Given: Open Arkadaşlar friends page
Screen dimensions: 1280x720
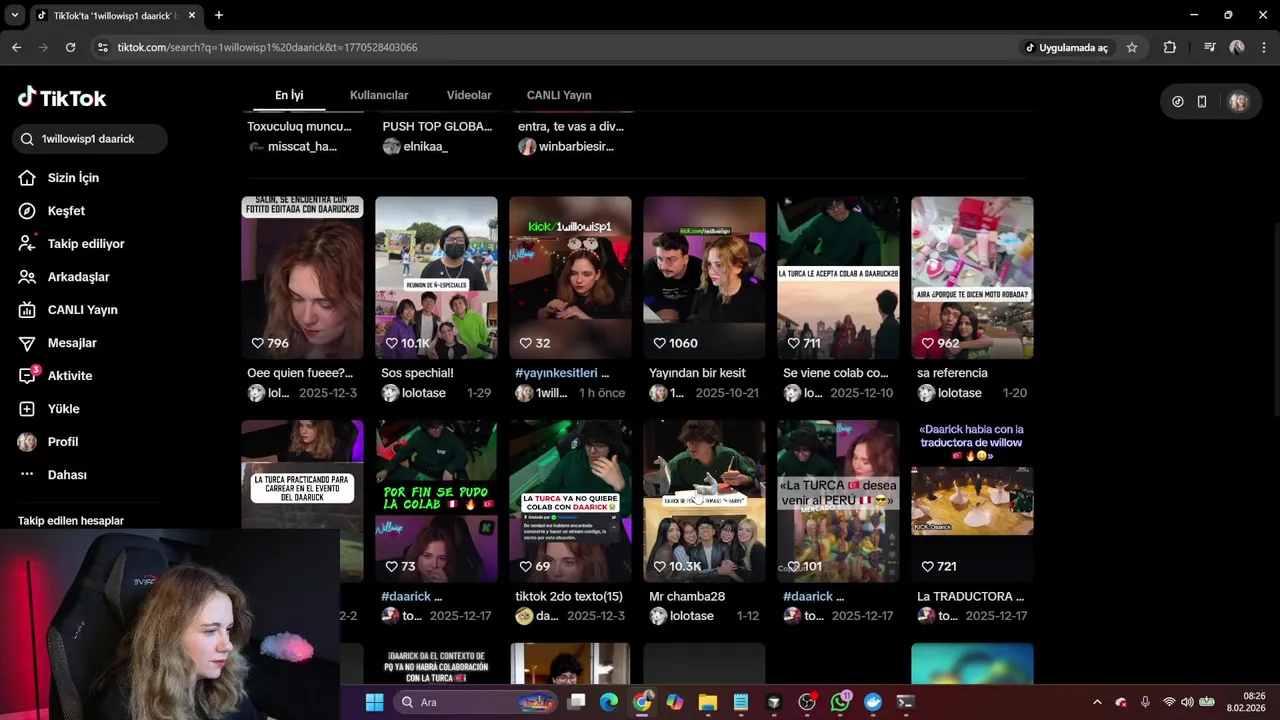Looking at the screenshot, I should coord(78,277).
